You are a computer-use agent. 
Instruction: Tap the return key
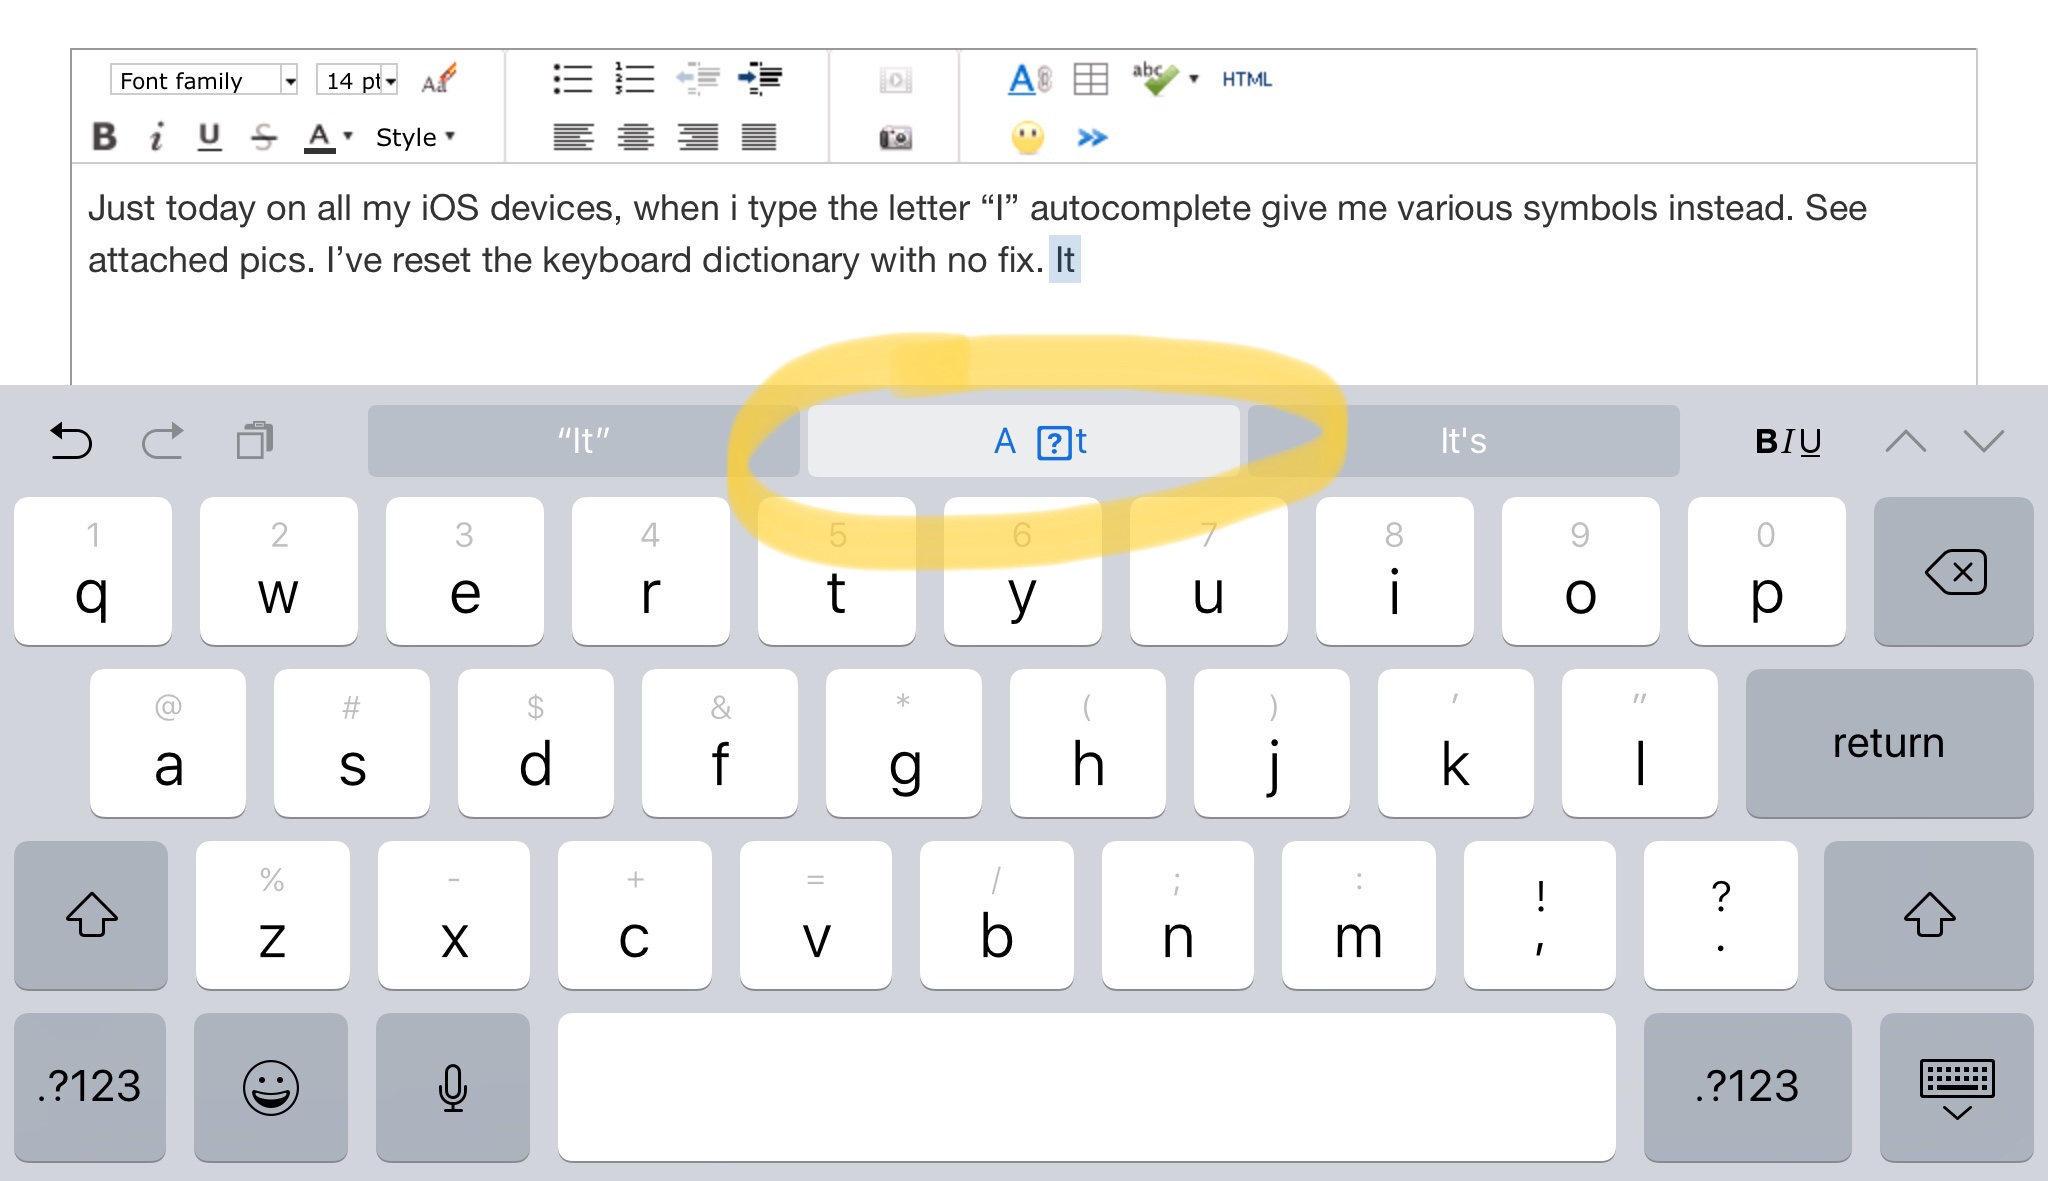[1888, 742]
